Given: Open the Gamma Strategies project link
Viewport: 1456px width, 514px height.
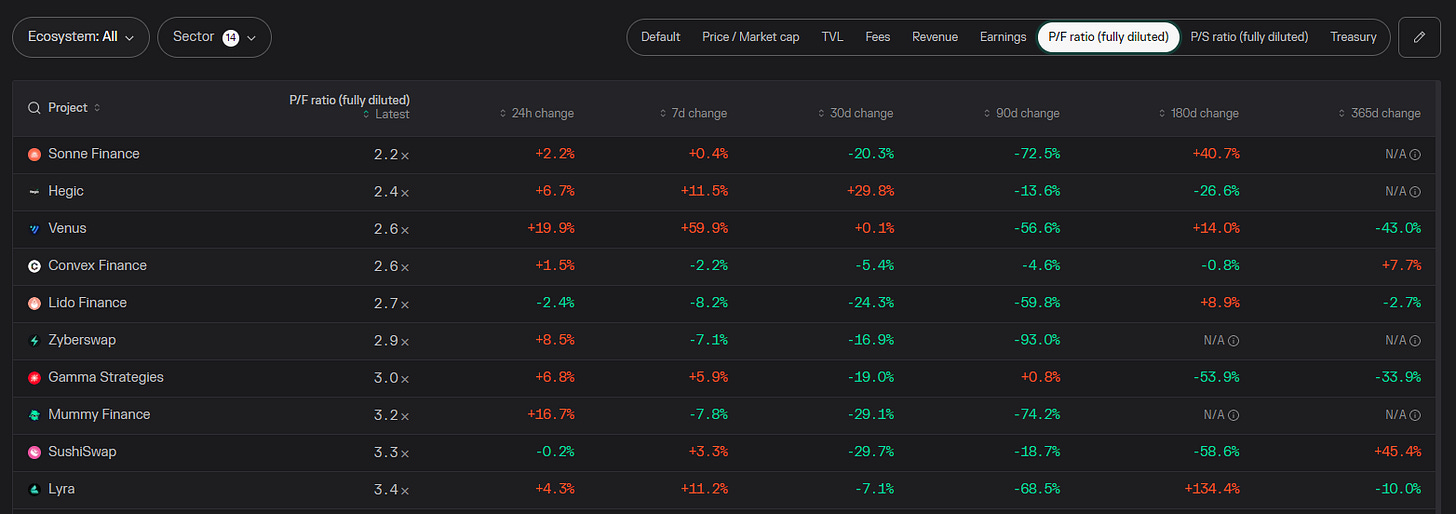Looking at the screenshot, I should [106, 377].
